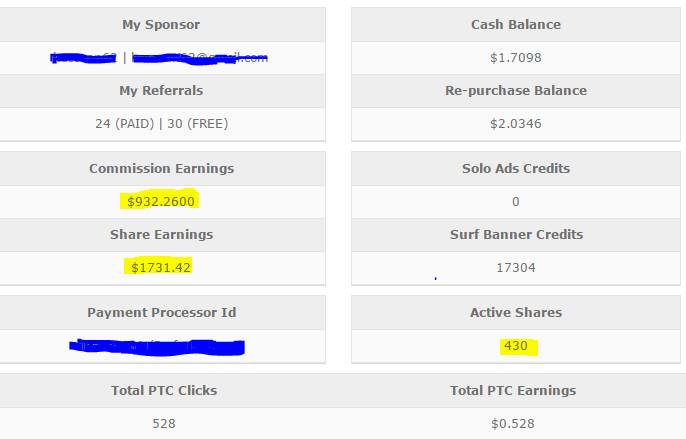Click the redacted payment processor id

coord(157,347)
